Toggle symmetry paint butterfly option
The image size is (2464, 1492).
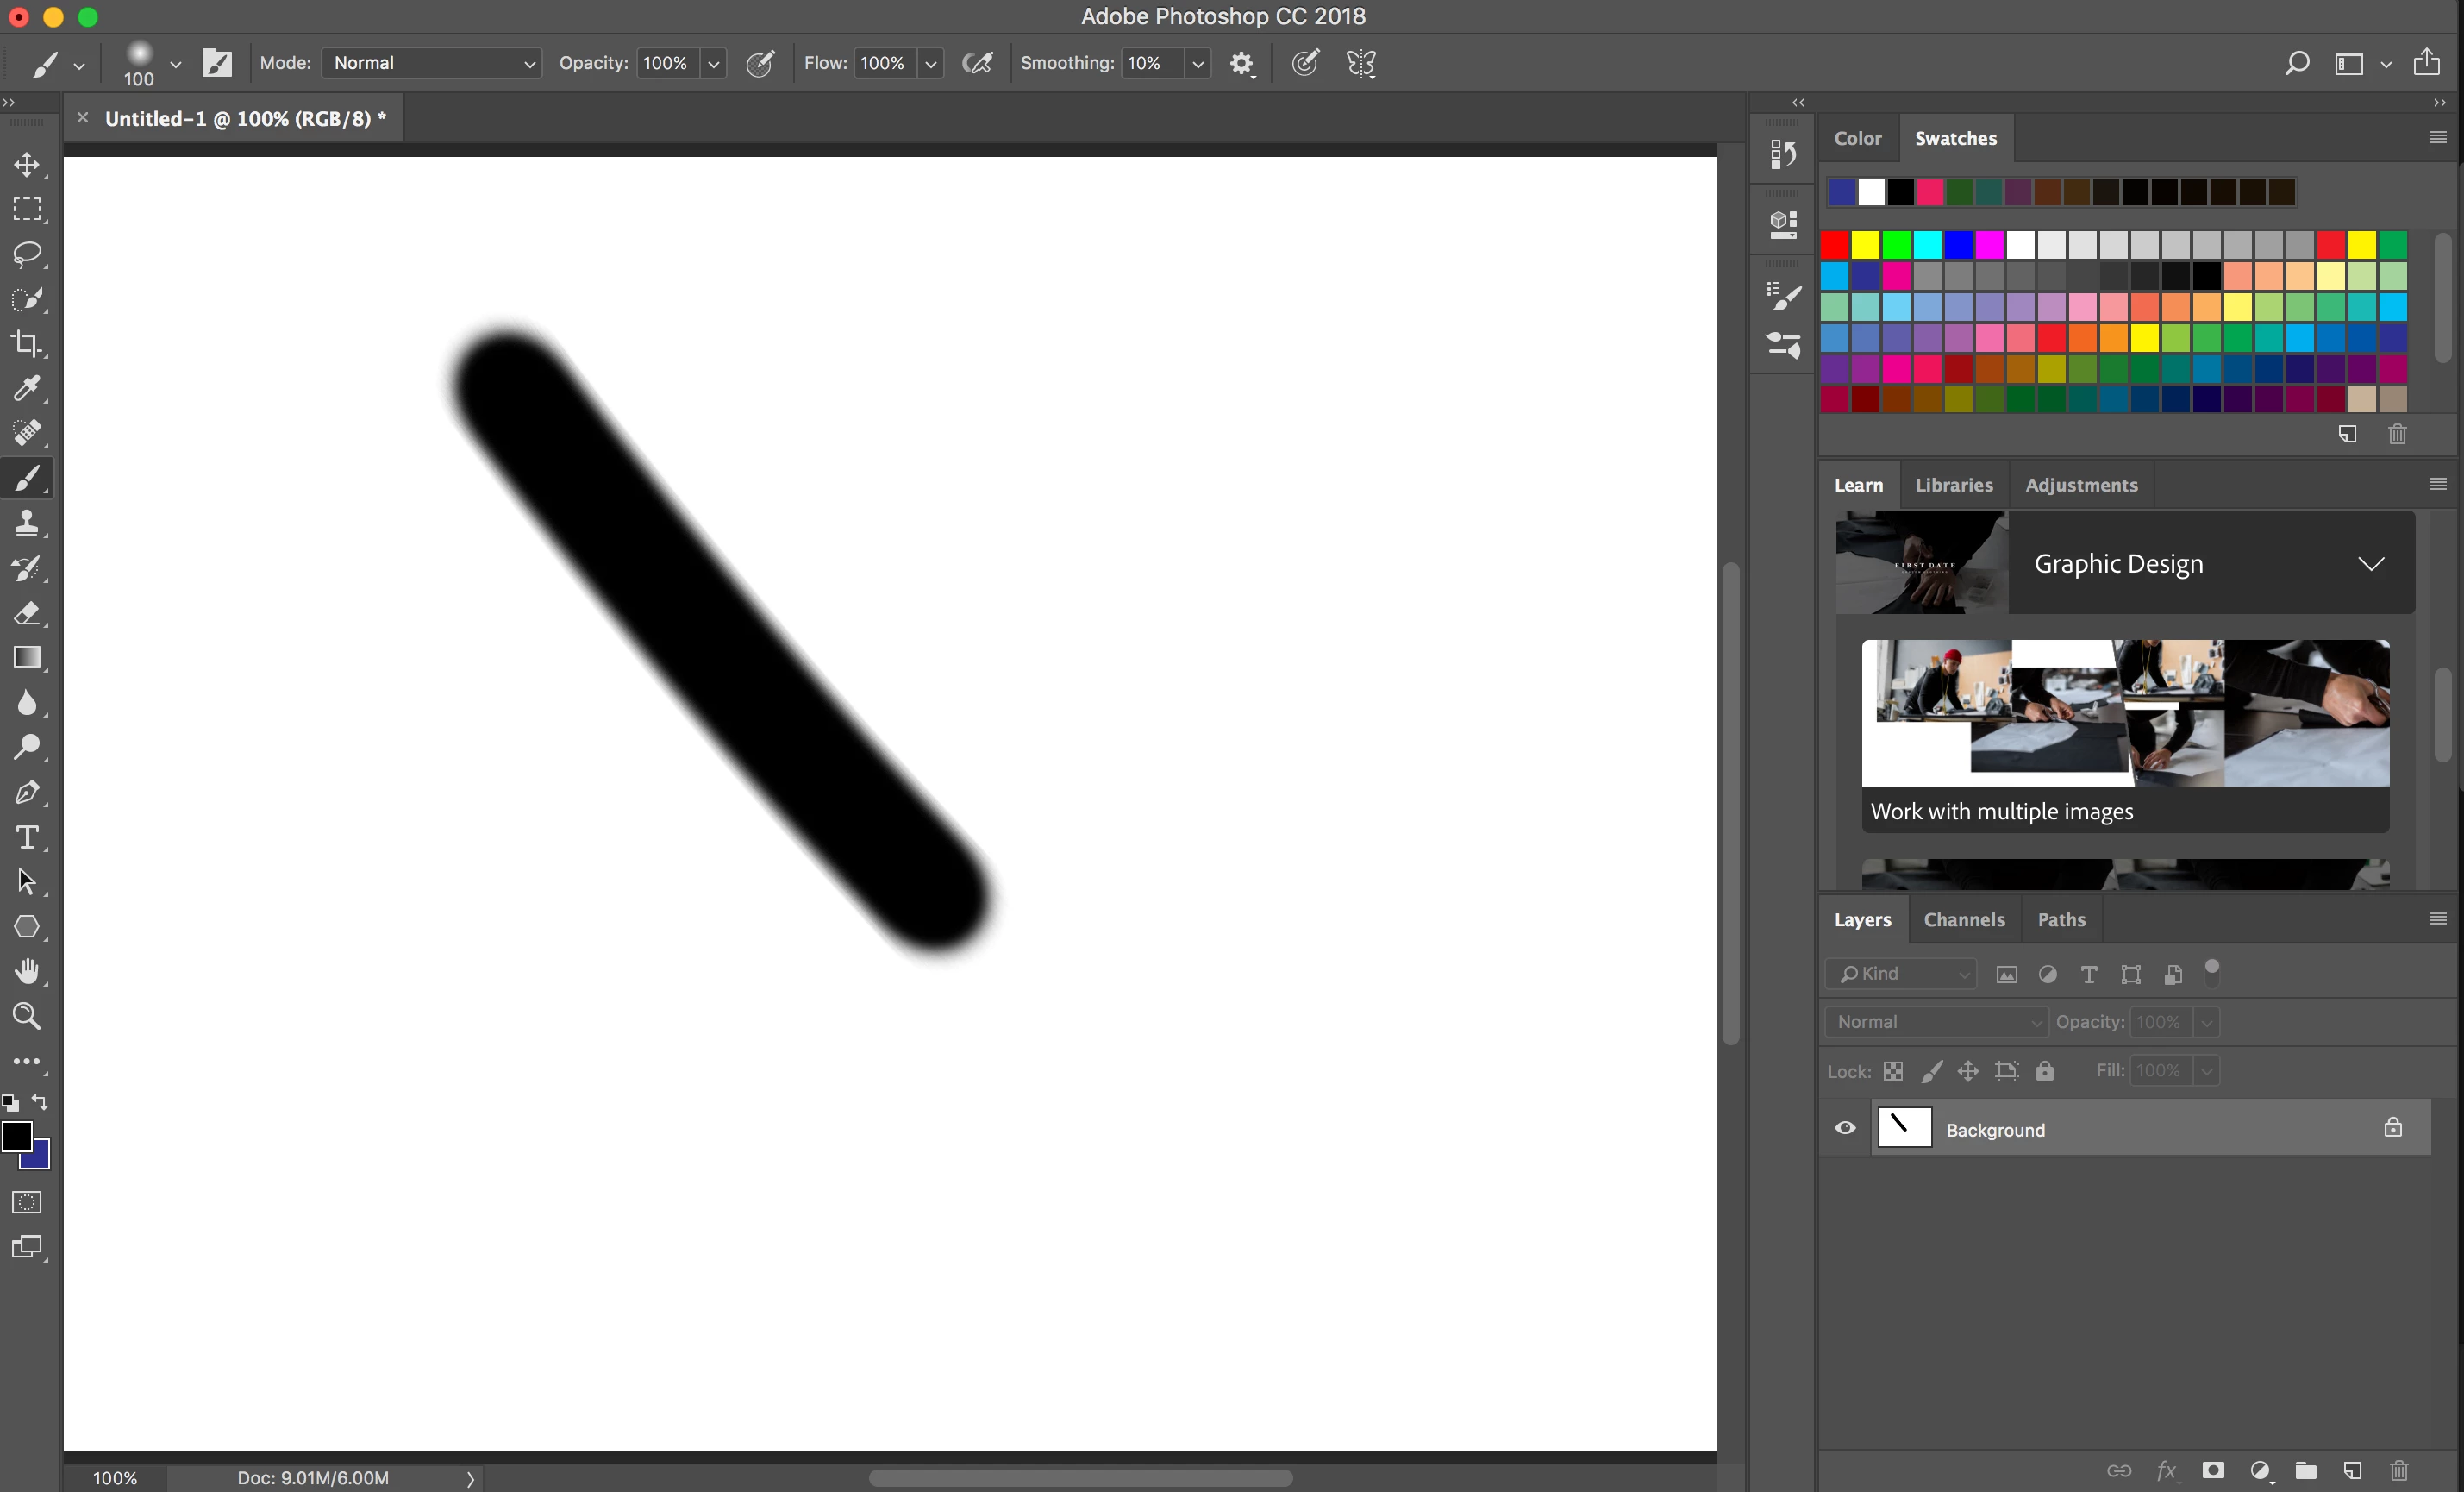(1361, 64)
